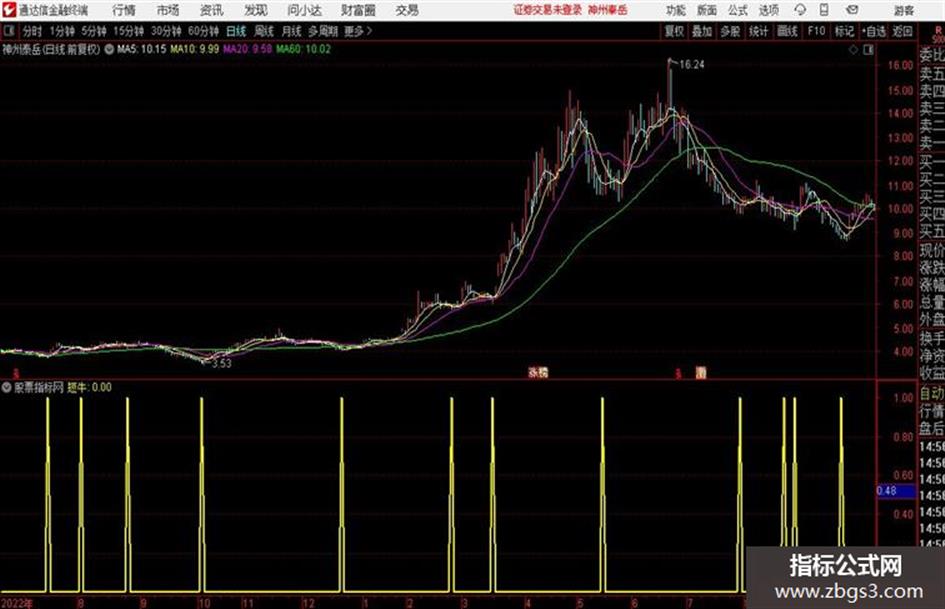
Task: Open the 版面 menu
Action: click(x=706, y=10)
